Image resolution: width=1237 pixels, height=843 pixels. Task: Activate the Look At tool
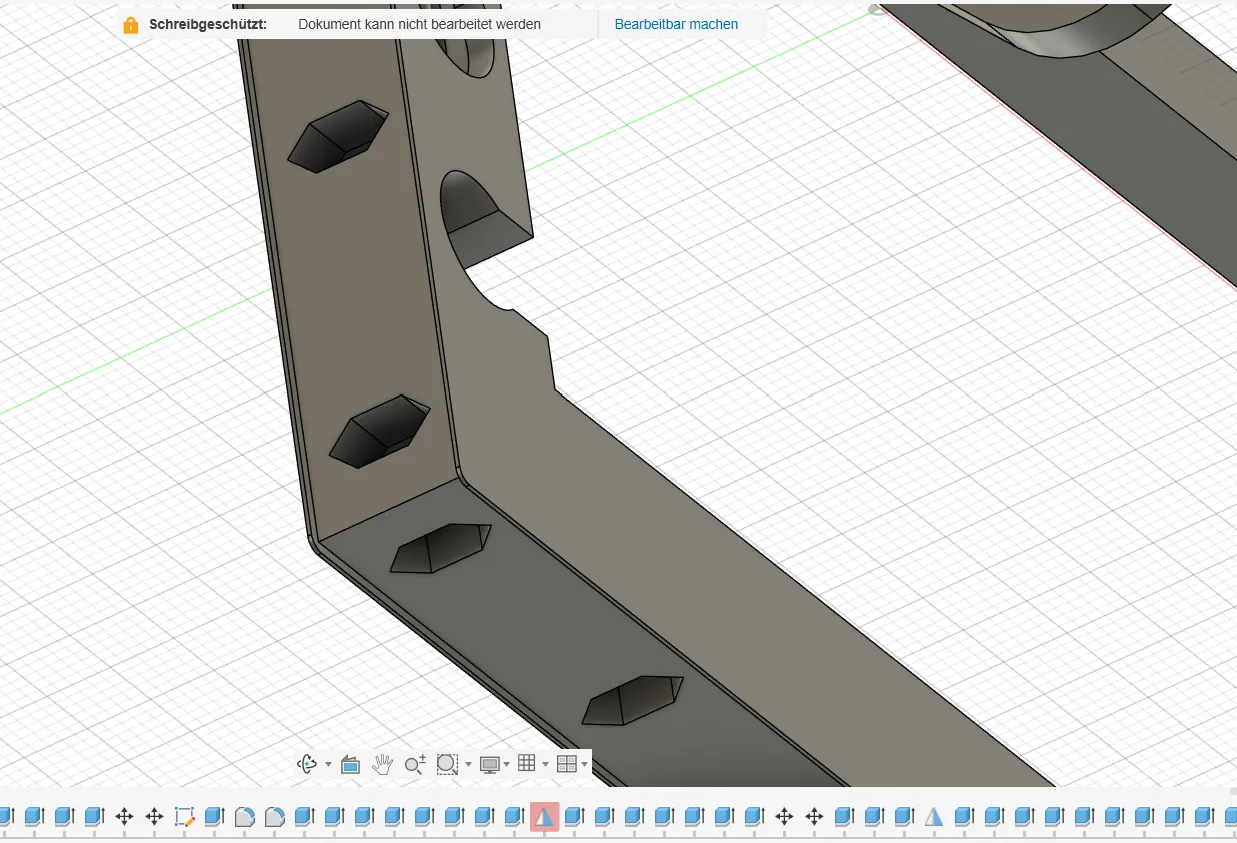click(x=350, y=764)
